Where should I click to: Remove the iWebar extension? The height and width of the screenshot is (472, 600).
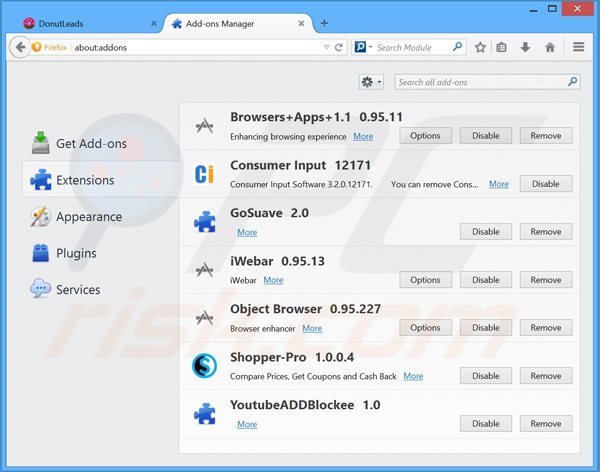[x=546, y=280]
